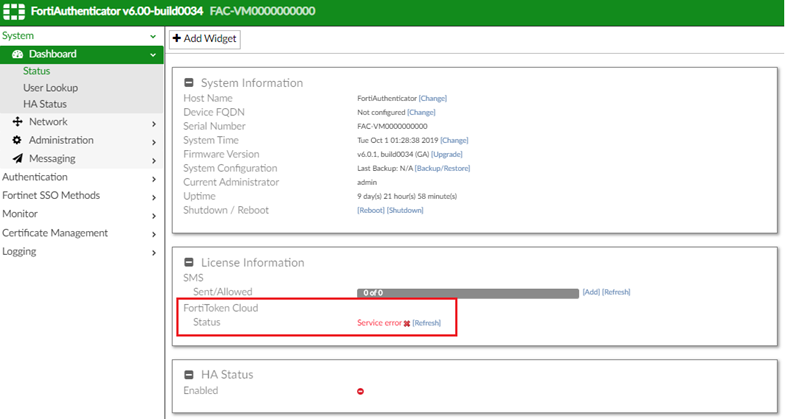
Task: Click the Reboot link
Action: [370, 210]
